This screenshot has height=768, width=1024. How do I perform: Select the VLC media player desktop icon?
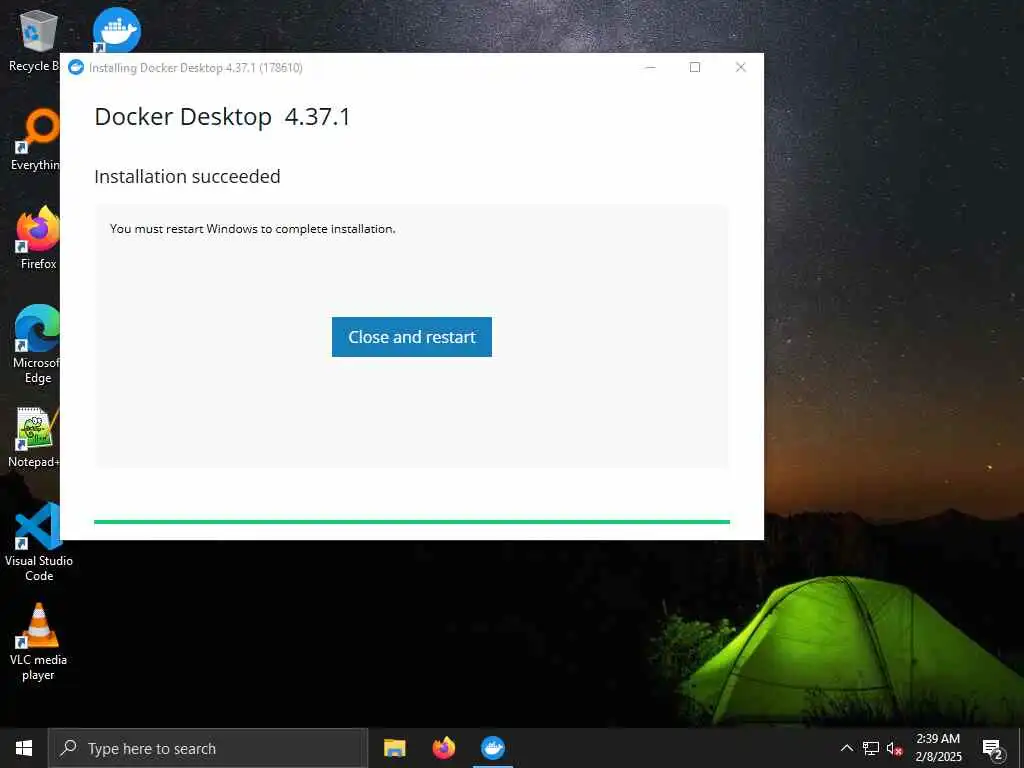(38, 642)
